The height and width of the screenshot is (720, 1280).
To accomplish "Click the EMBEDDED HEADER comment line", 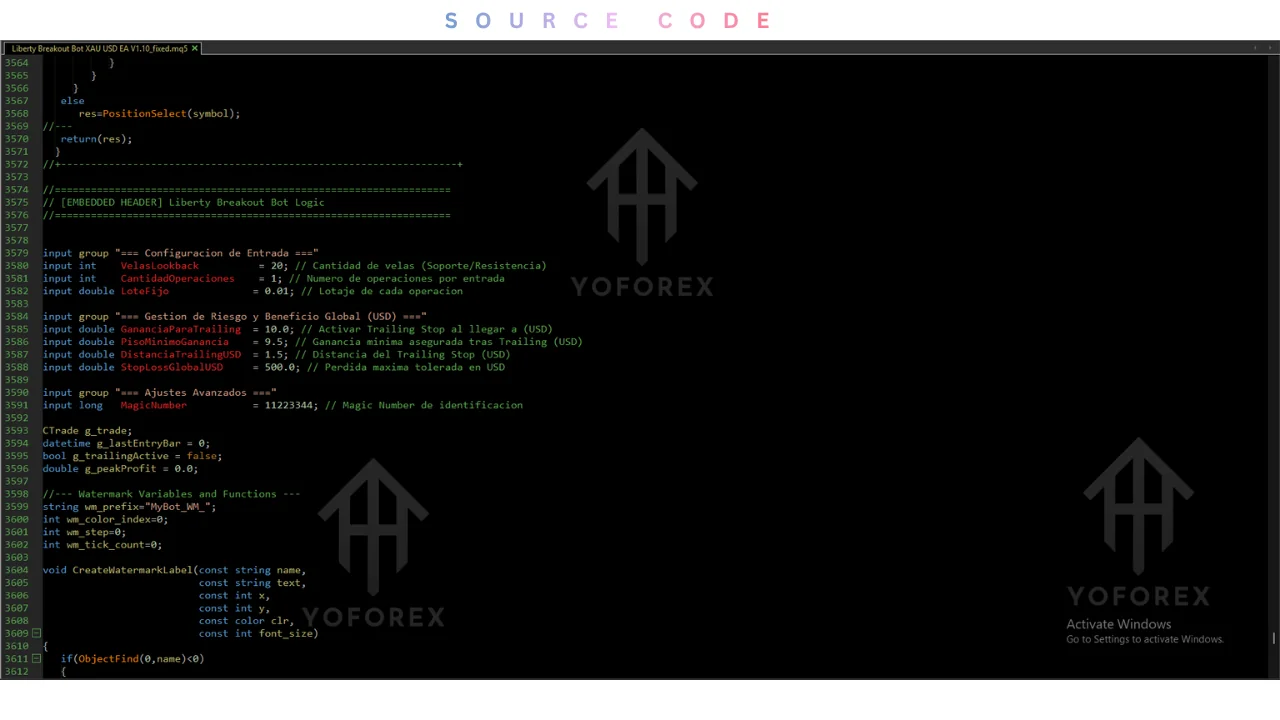I will [184, 203].
